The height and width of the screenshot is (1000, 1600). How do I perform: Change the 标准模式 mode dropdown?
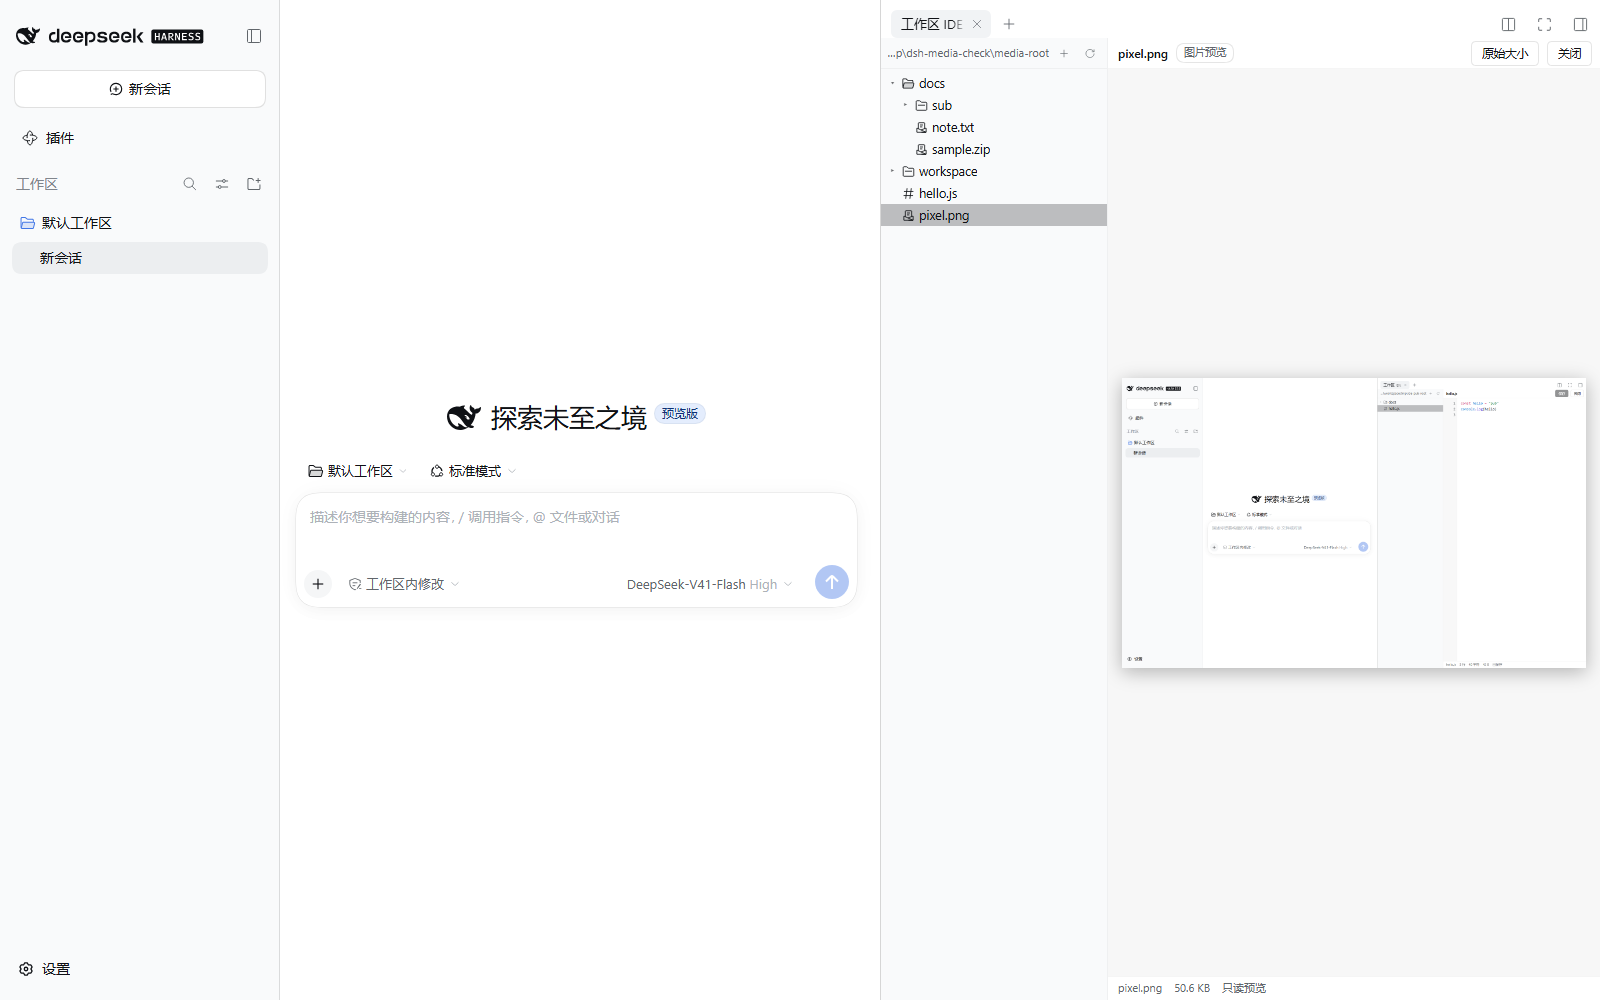coord(473,471)
